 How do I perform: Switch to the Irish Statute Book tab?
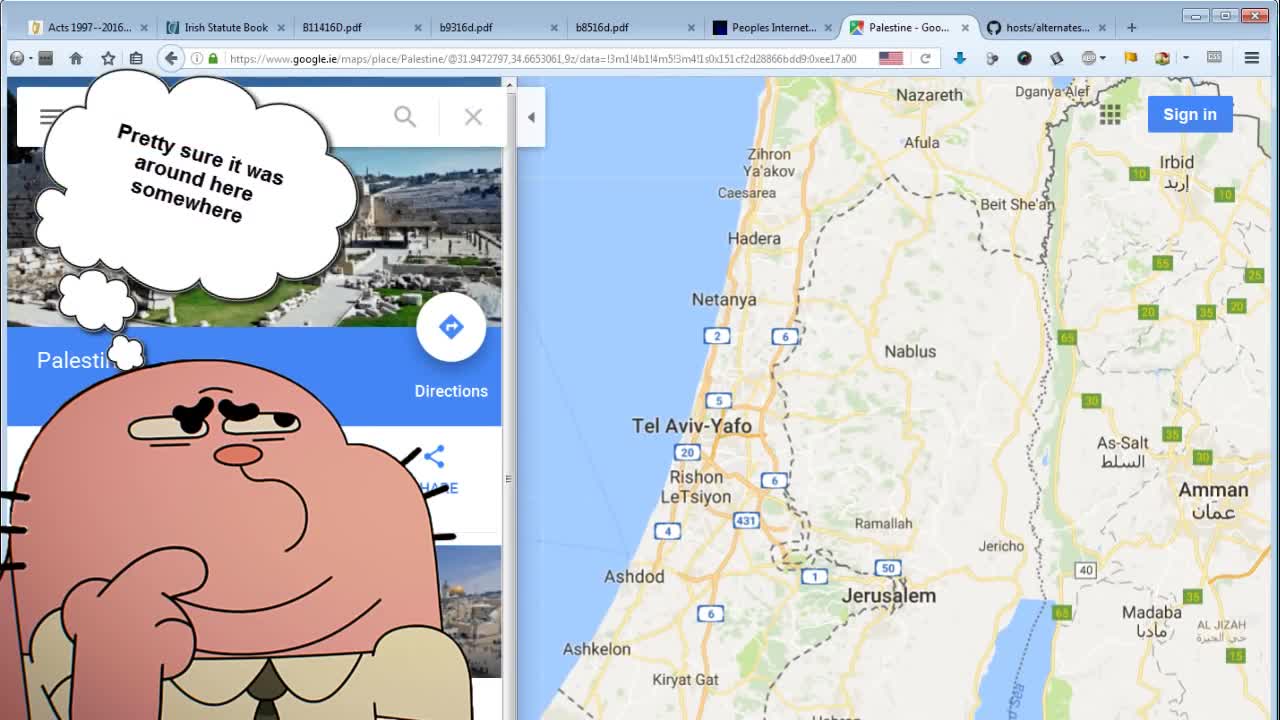point(225,27)
